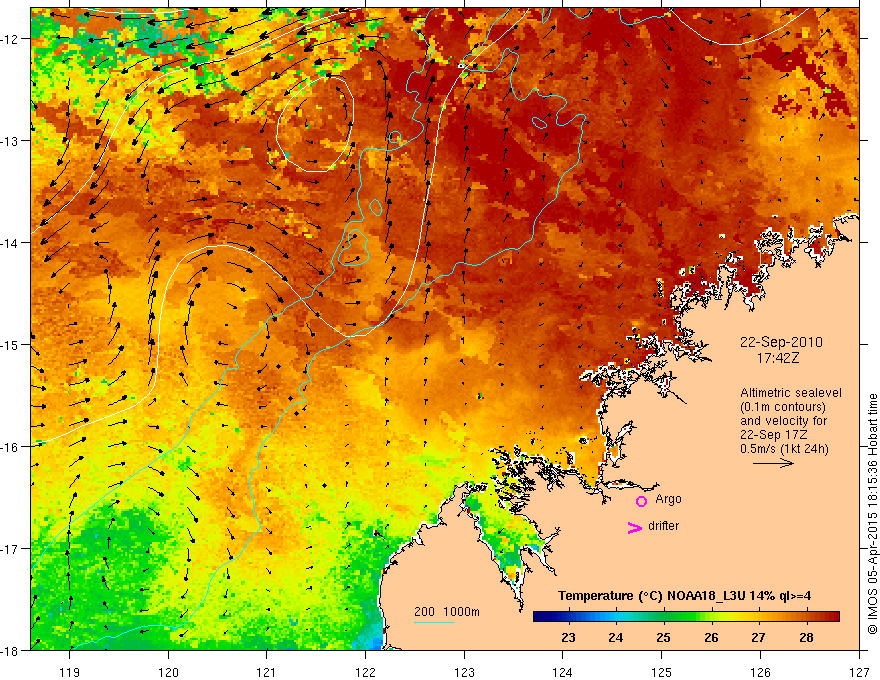The width and height of the screenshot is (880, 680).
Task: Click the cyan 200 1000m isobath legend line
Action: [x=434, y=622]
